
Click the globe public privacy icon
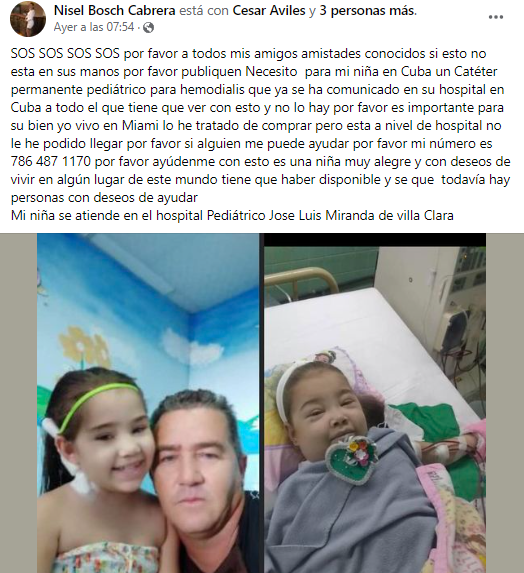click(148, 28)
